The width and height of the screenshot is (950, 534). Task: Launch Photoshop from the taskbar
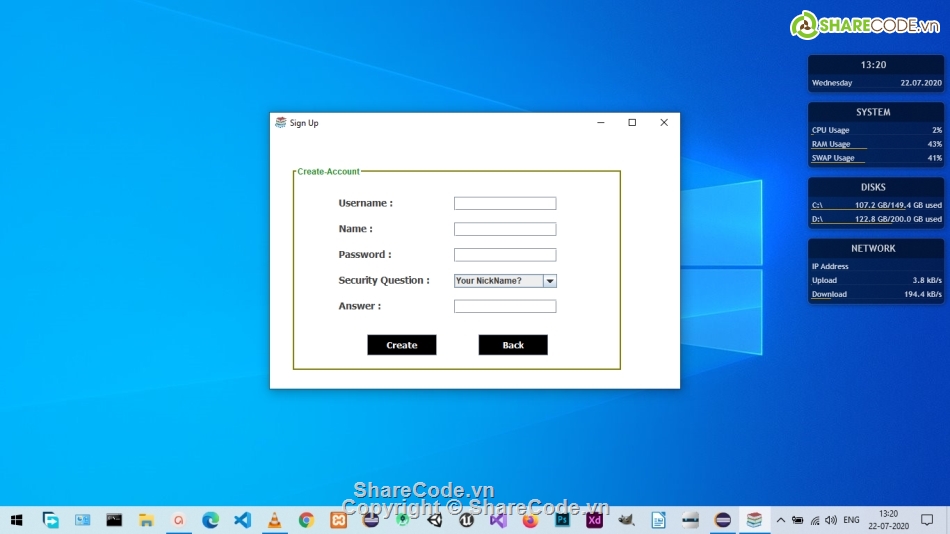tap(562, 520)
